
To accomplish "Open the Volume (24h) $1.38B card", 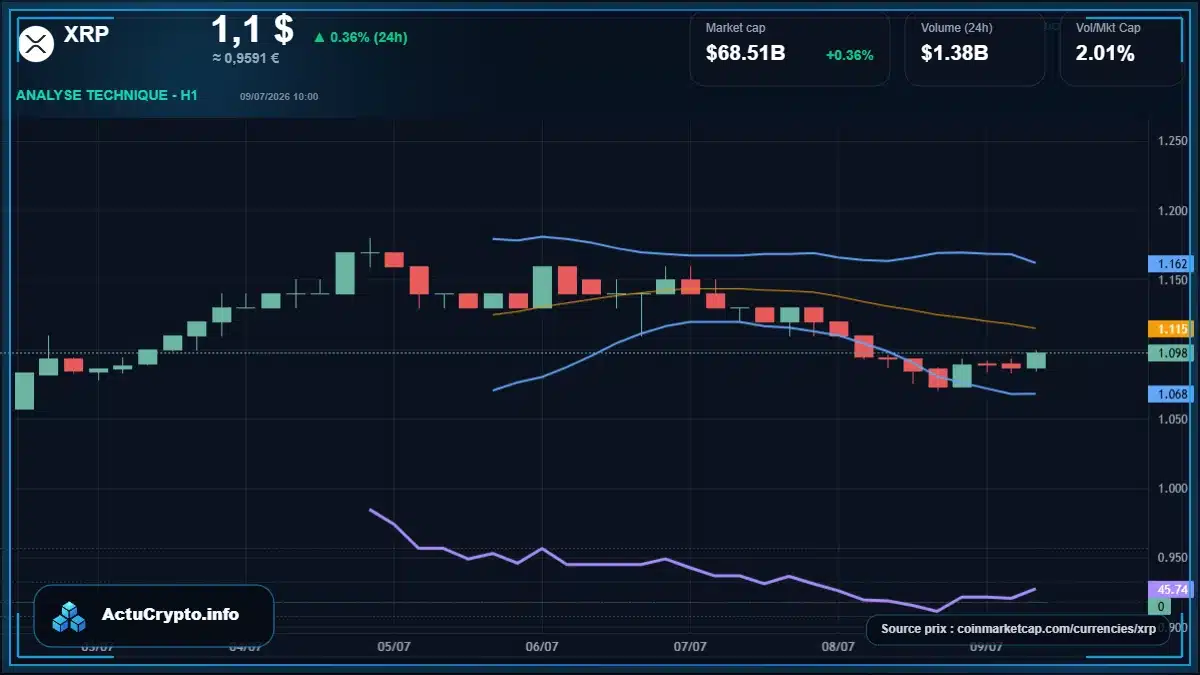I will tap(975, 48).
